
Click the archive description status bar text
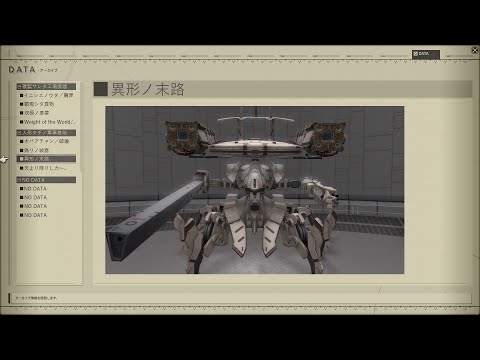point(37,298)
